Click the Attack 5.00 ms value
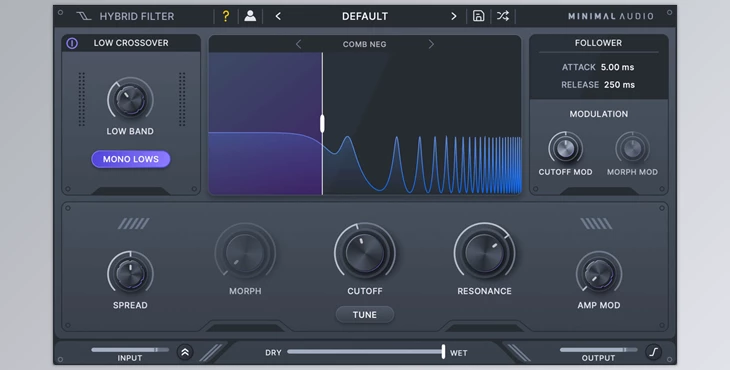 tap(617, 67)
